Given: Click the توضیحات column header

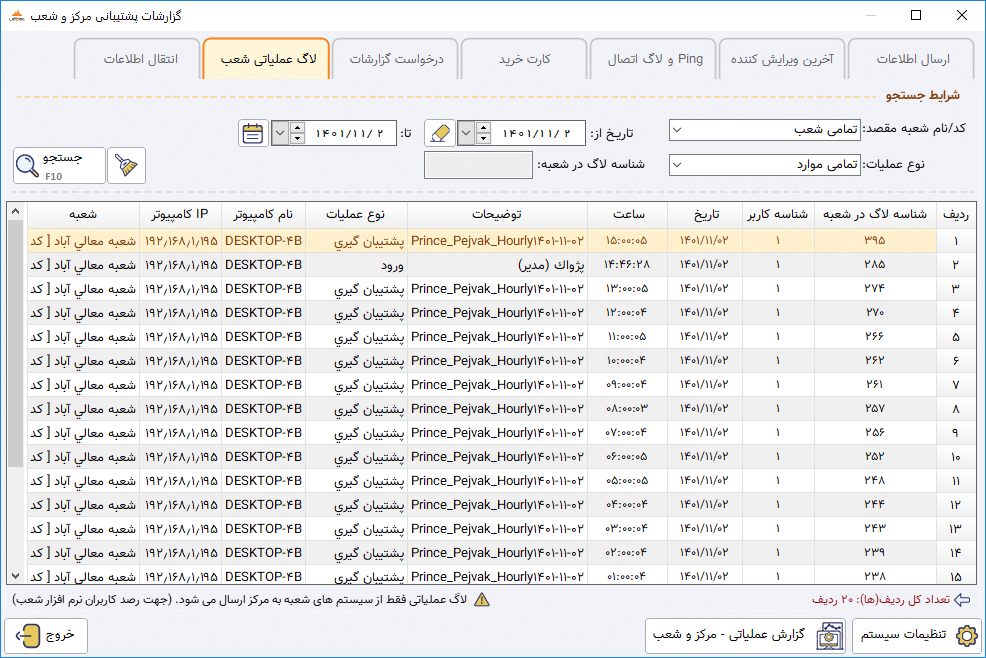Looking at the screenshot, I should [x=497, y=215].
